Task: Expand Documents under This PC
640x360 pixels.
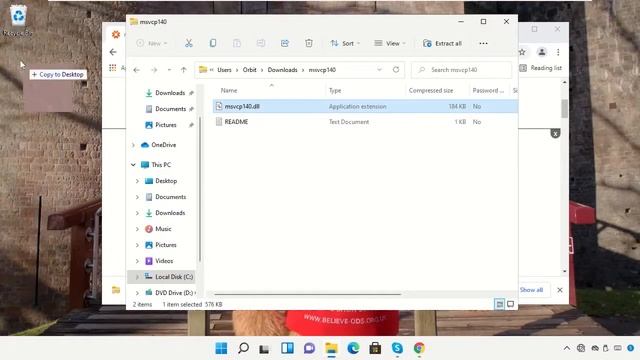Action: (x=137, y=197)
